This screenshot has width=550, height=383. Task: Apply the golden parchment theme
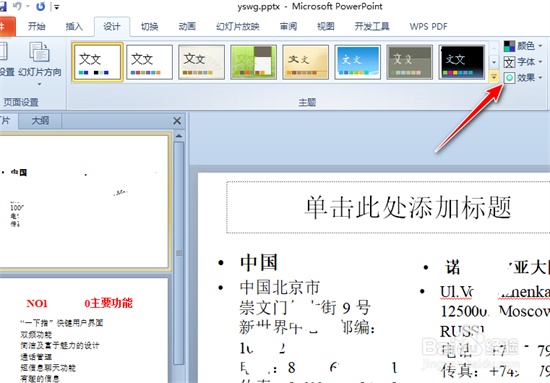[x=305, y=62]
